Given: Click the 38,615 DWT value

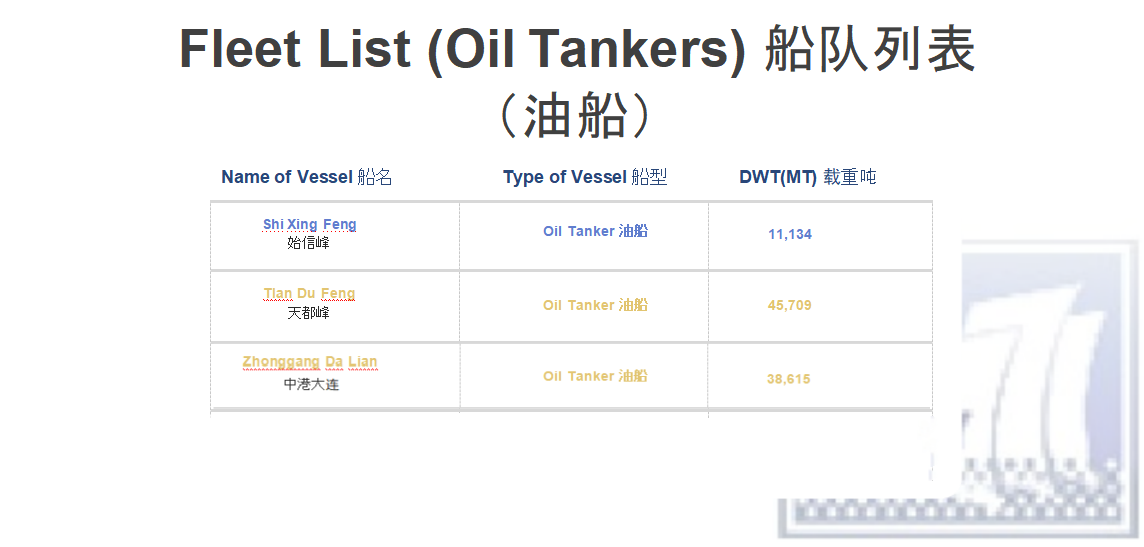Looking at the screenshot, I should (789, 379).
